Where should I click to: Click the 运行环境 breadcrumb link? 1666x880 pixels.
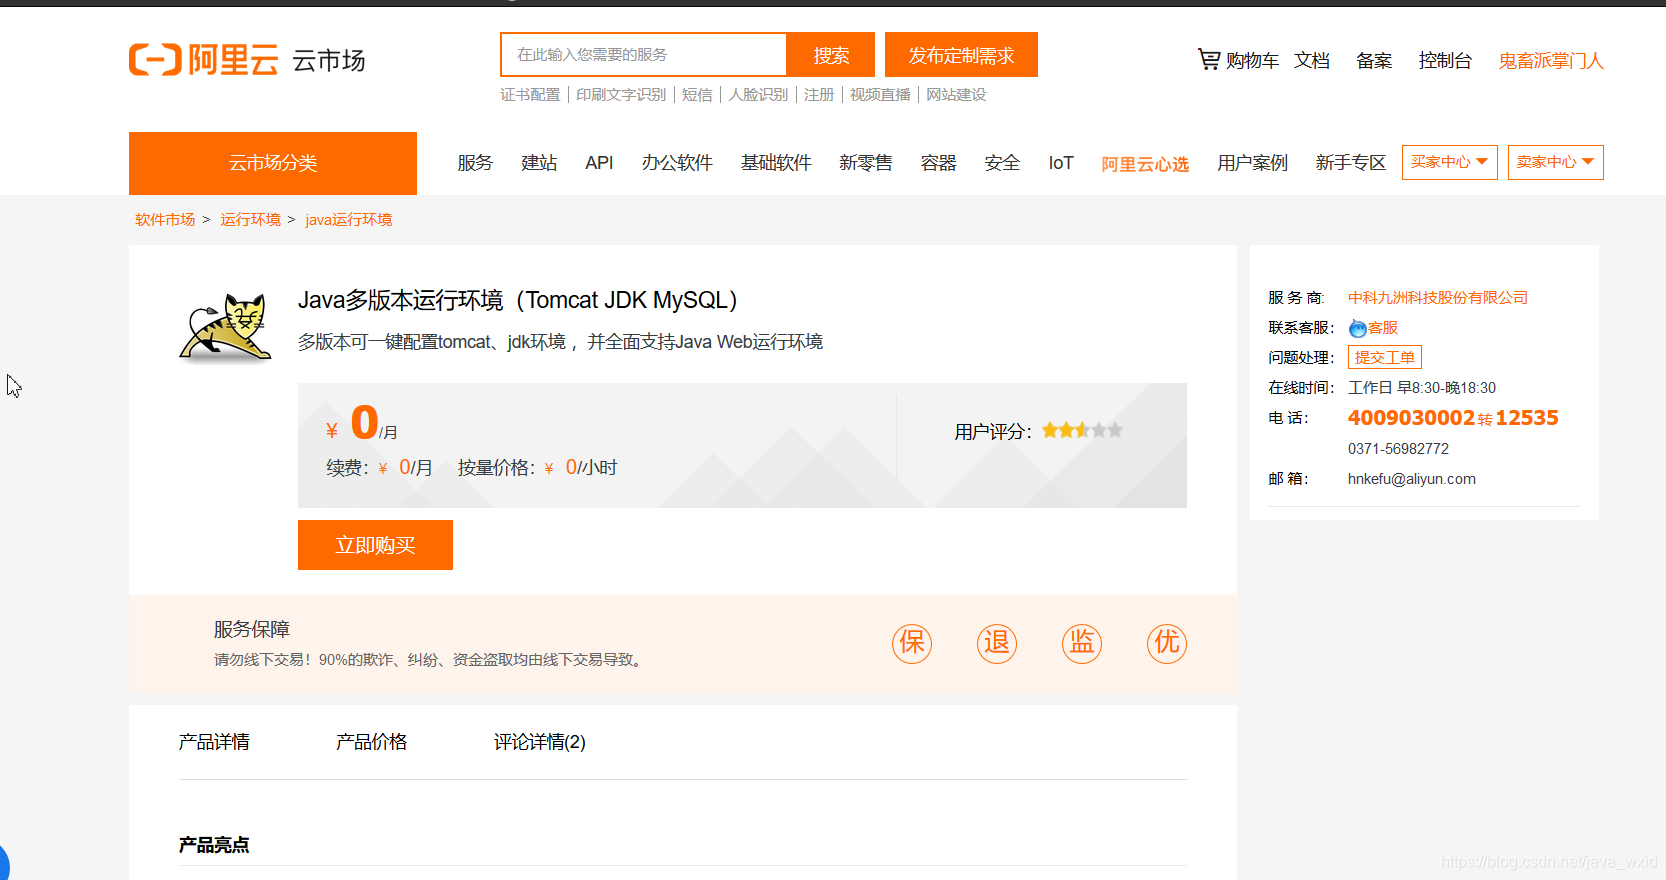point(250,220)
